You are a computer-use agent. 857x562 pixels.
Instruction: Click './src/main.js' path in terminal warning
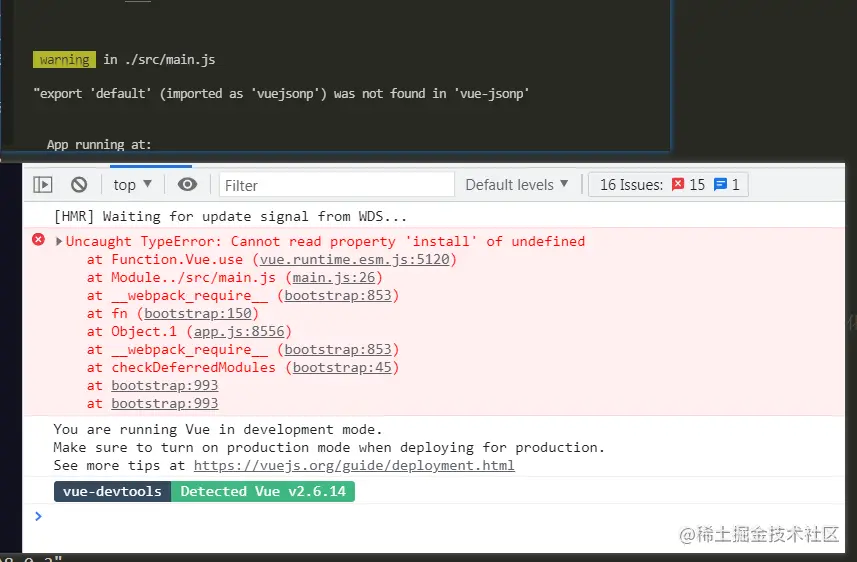point(170,60)
